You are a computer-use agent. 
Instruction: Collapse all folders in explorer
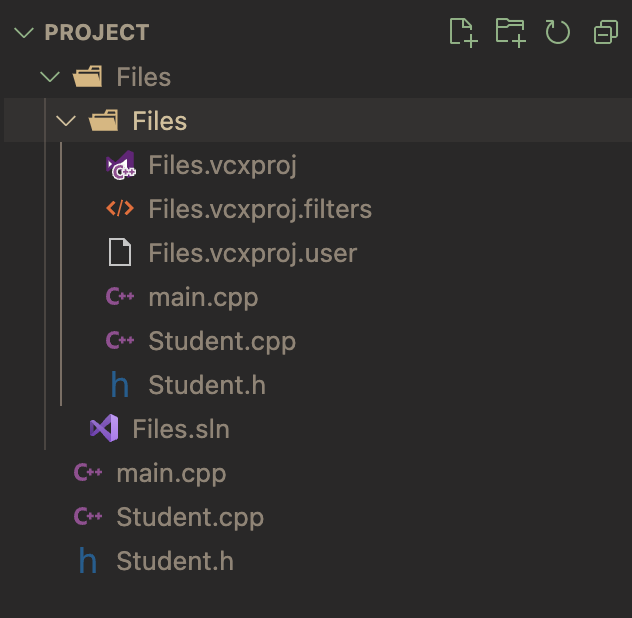pos(606,32)
